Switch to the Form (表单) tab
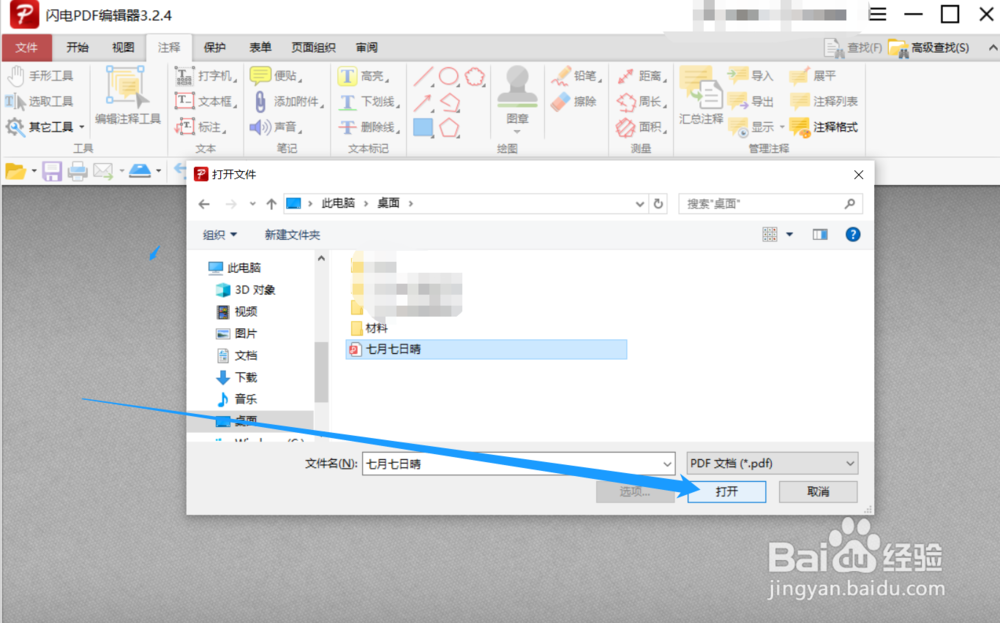 tap(260, 48)
